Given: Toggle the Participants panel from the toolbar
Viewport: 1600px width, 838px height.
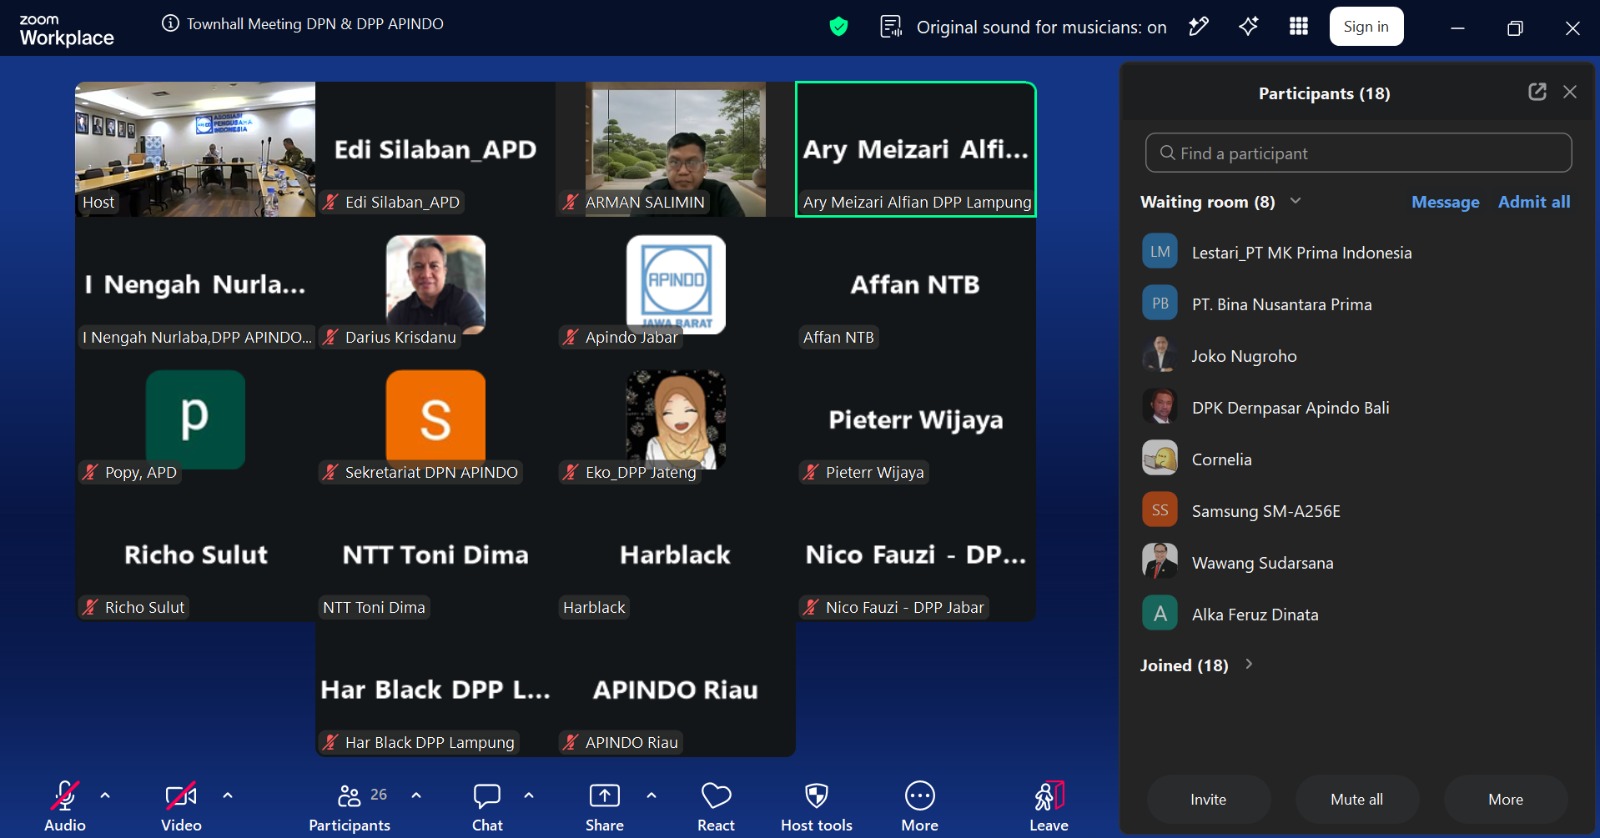Looking at the screenshot, I should 349,806.
